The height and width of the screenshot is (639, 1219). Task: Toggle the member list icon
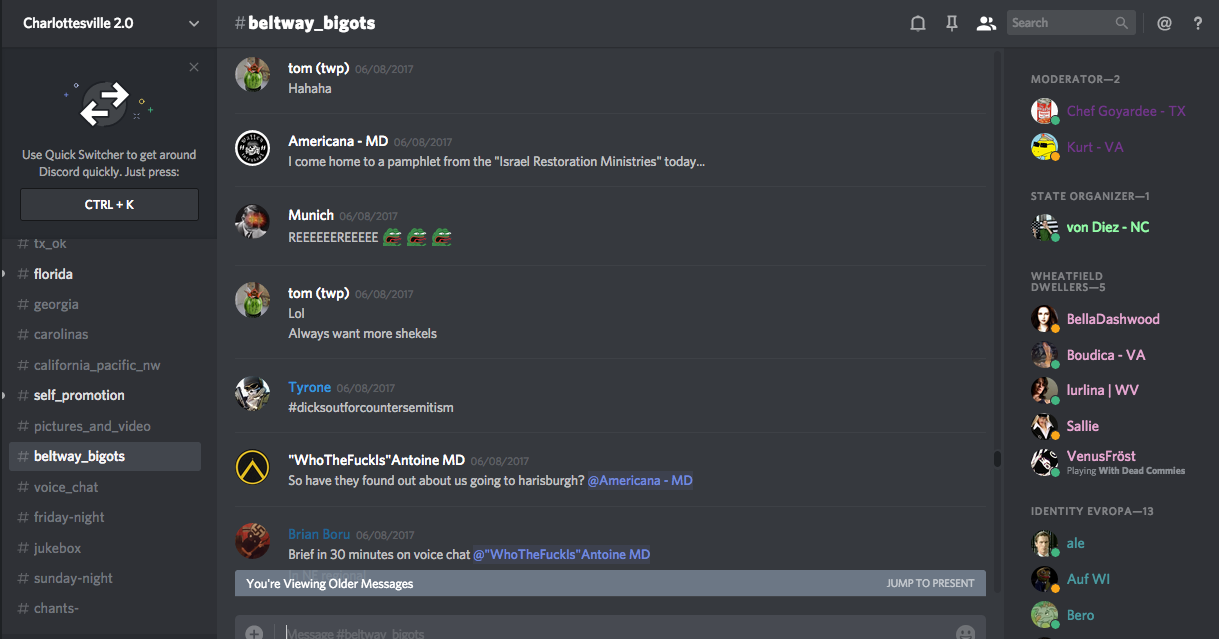pos(986,23)
